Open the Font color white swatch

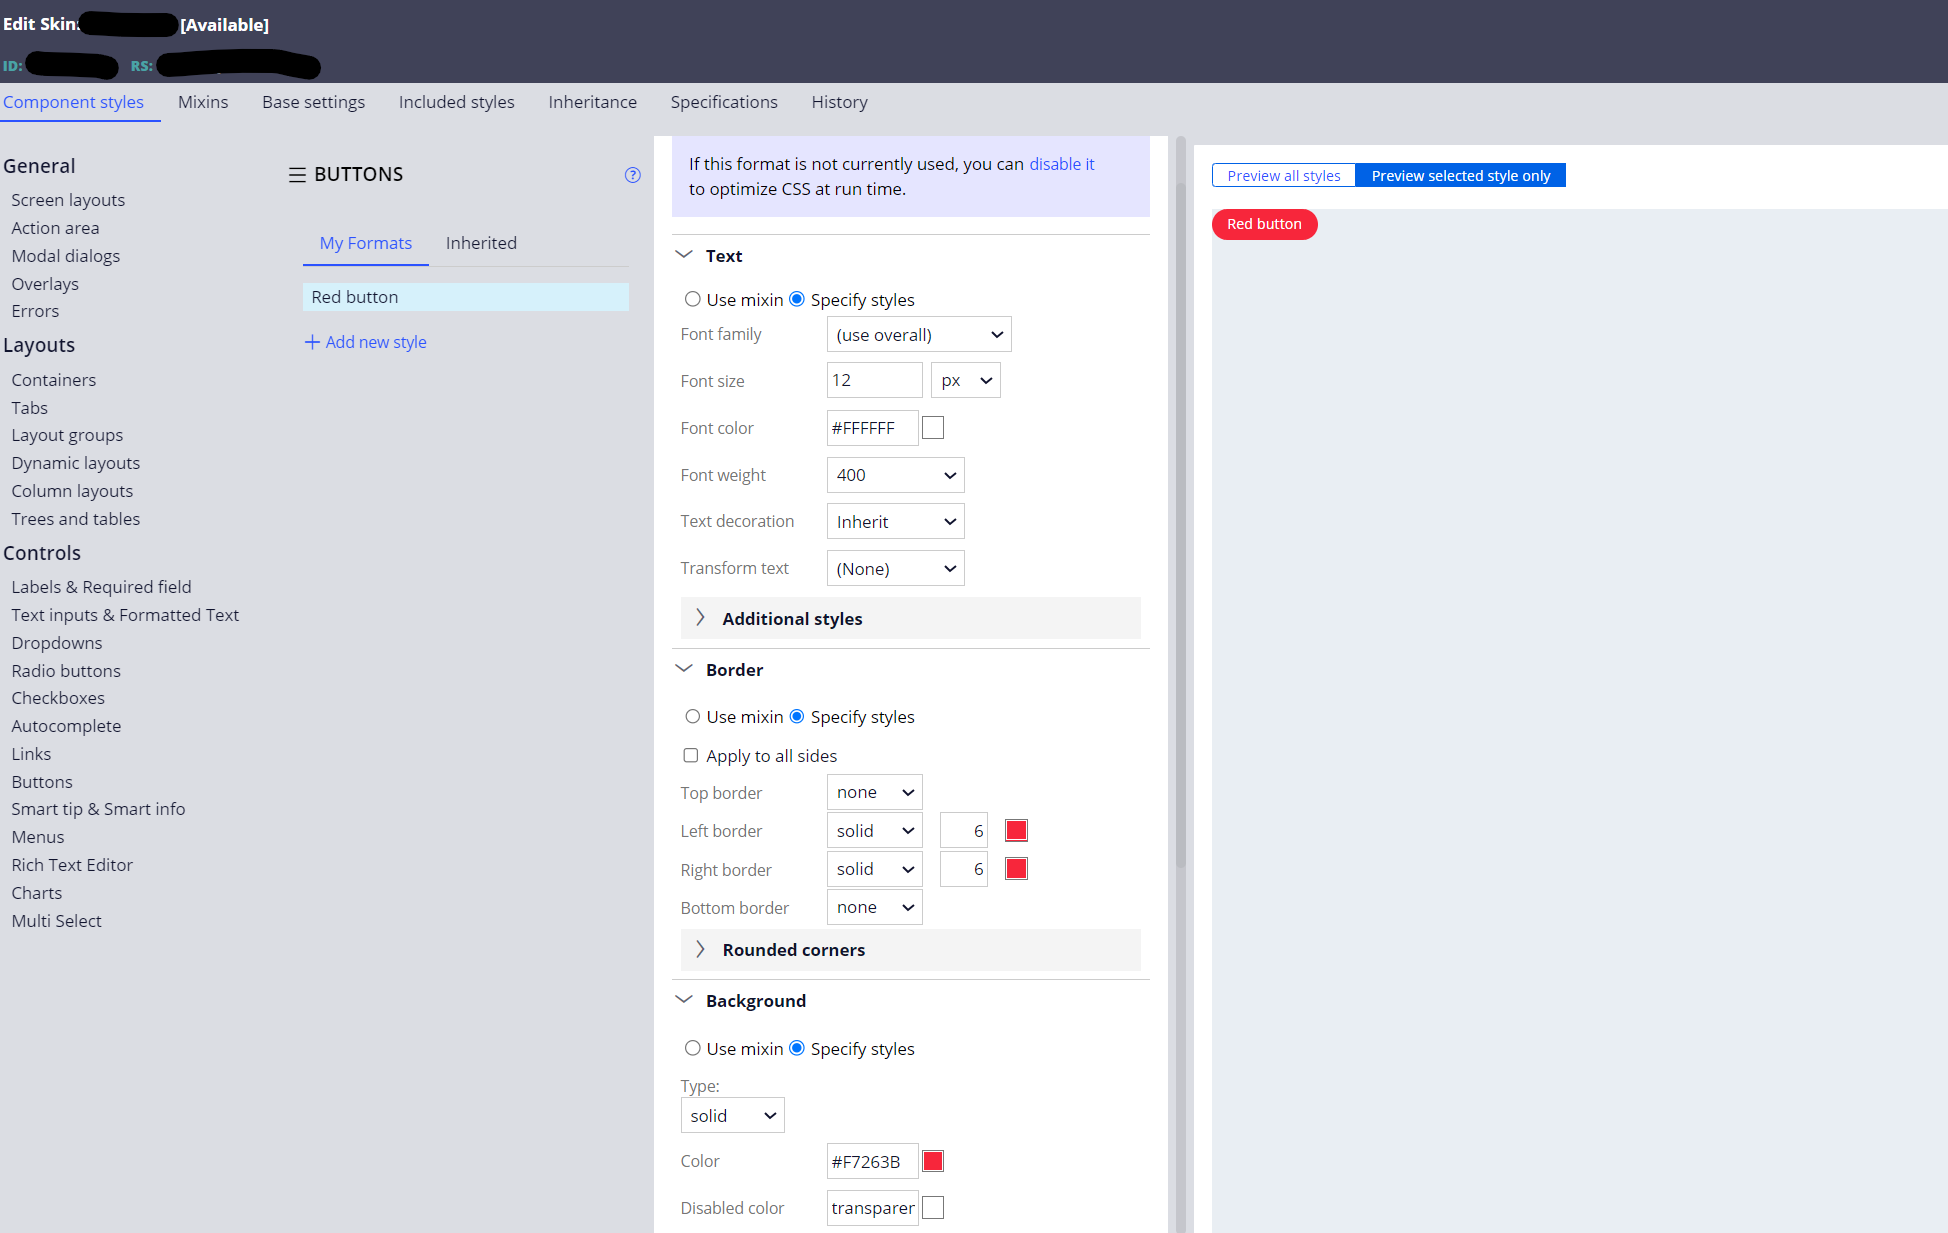(933, 428)
